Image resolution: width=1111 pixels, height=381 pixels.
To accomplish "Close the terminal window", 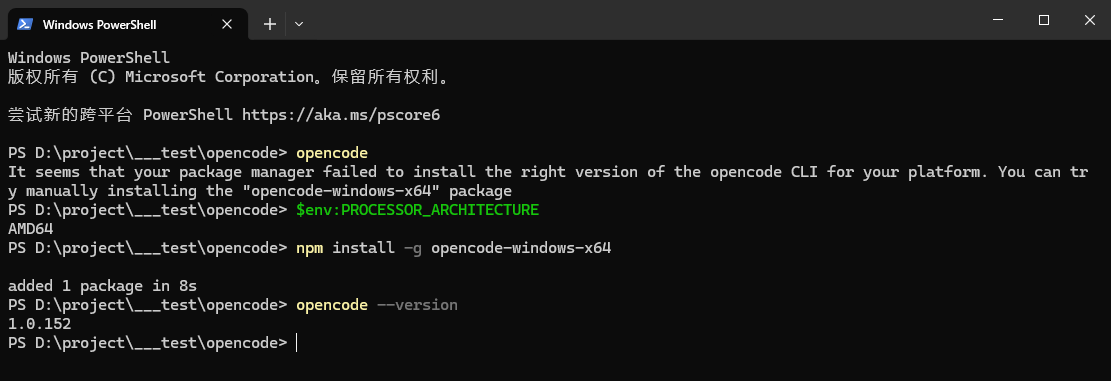I will click(x=1089, y=21).
